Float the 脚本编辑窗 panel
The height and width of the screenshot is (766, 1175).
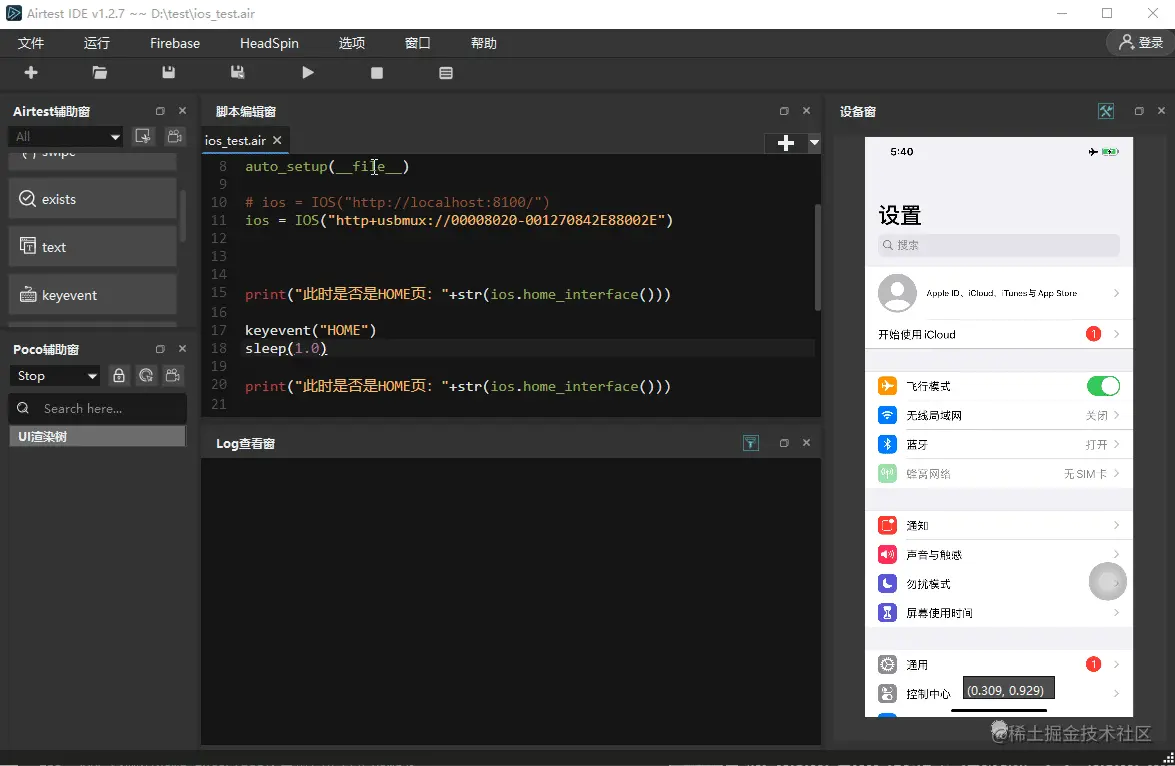click(784, 111)
